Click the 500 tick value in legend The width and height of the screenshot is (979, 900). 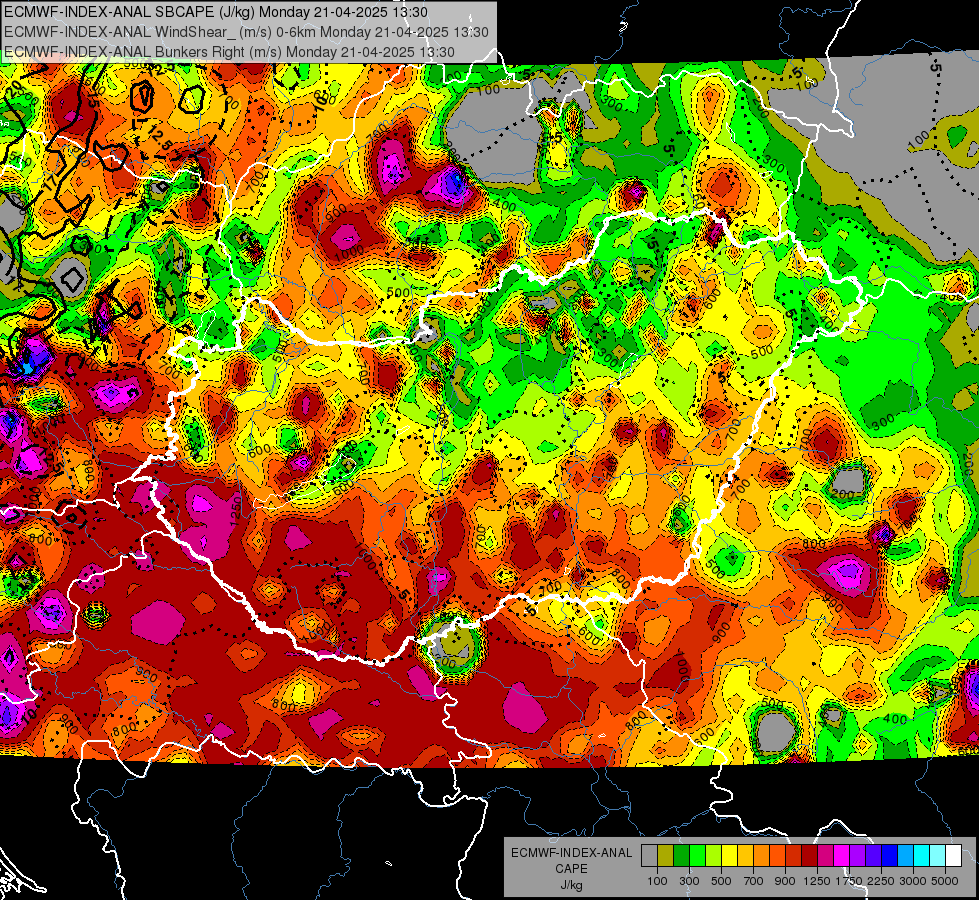pyautogui.click(x=721, y=881)
